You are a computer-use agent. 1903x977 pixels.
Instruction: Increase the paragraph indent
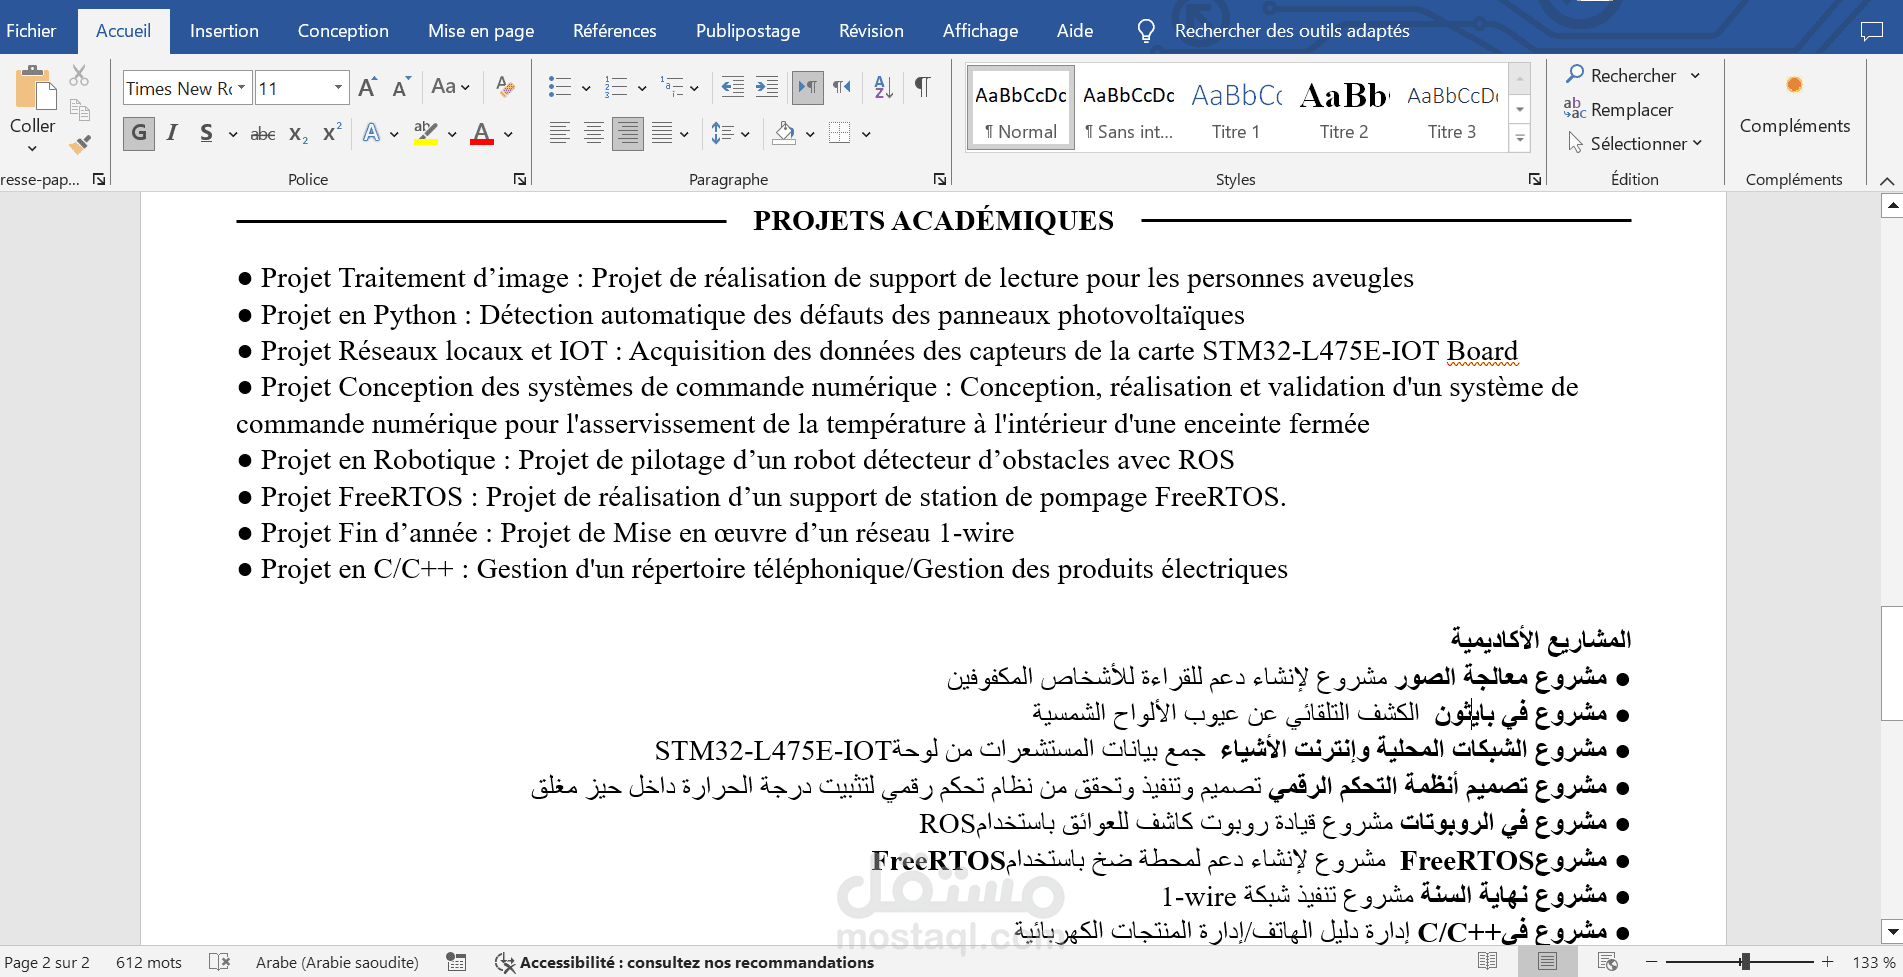(767, 88)
